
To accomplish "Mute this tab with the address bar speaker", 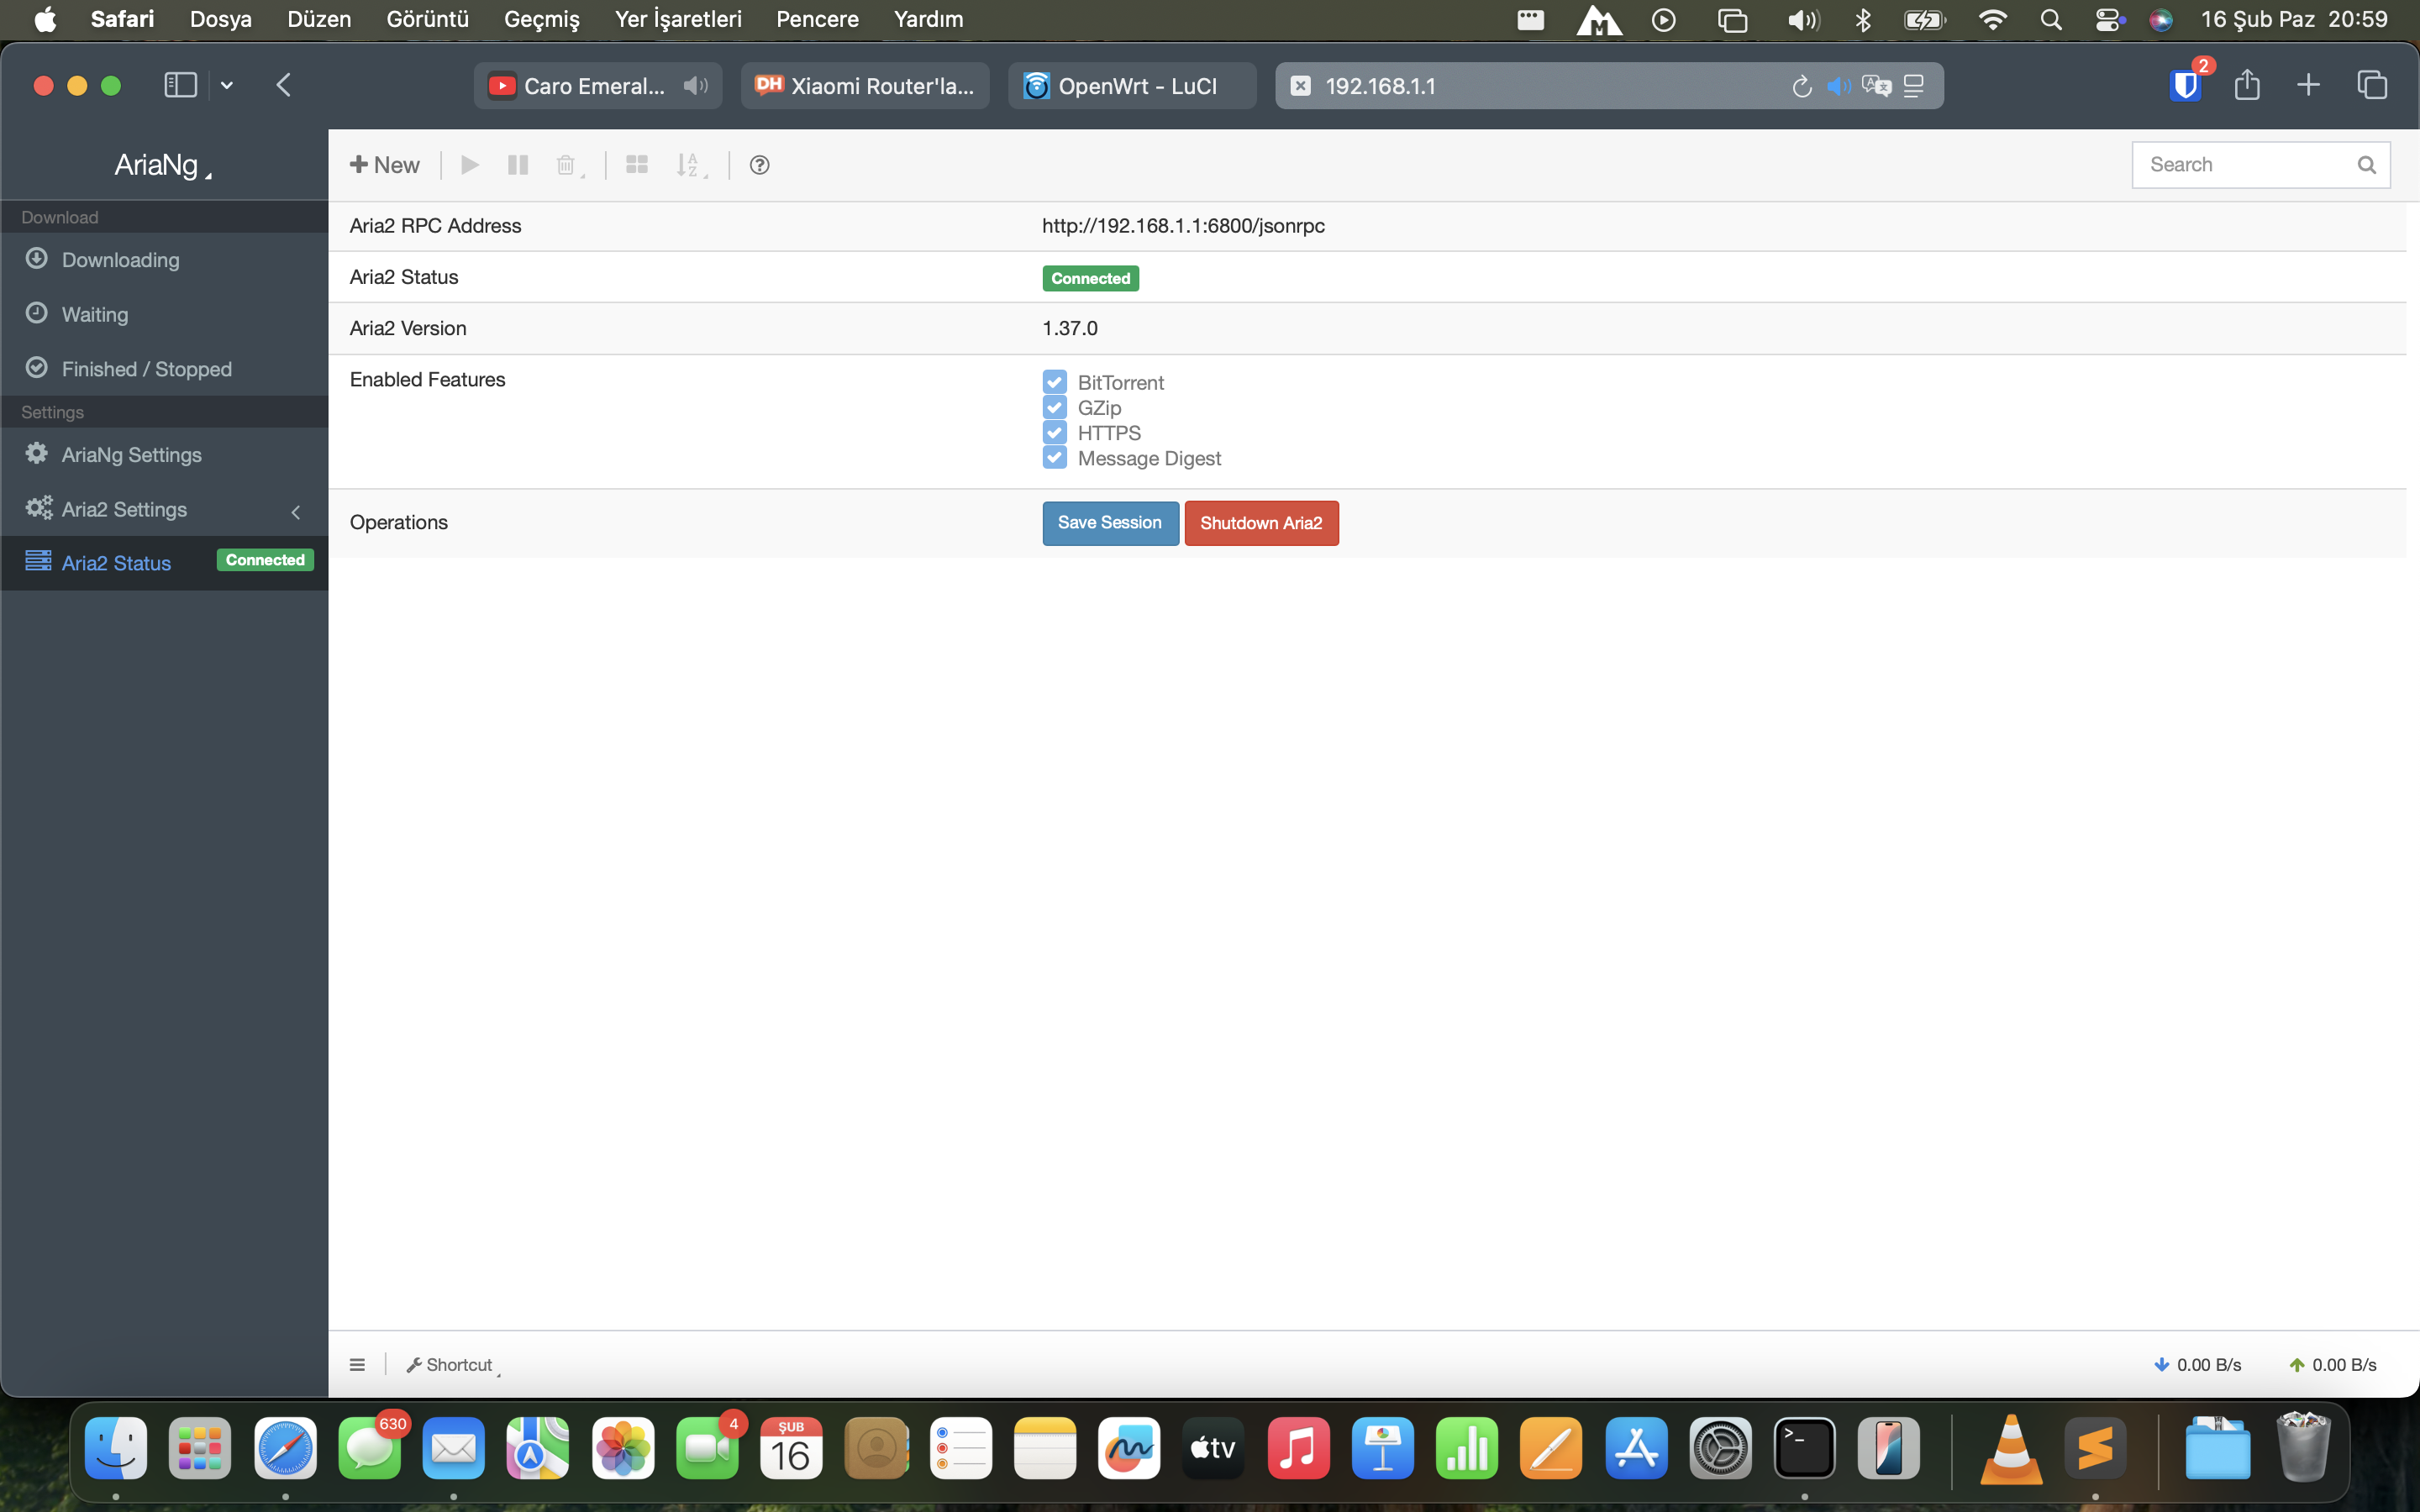I will click(x=1838, y=86).
